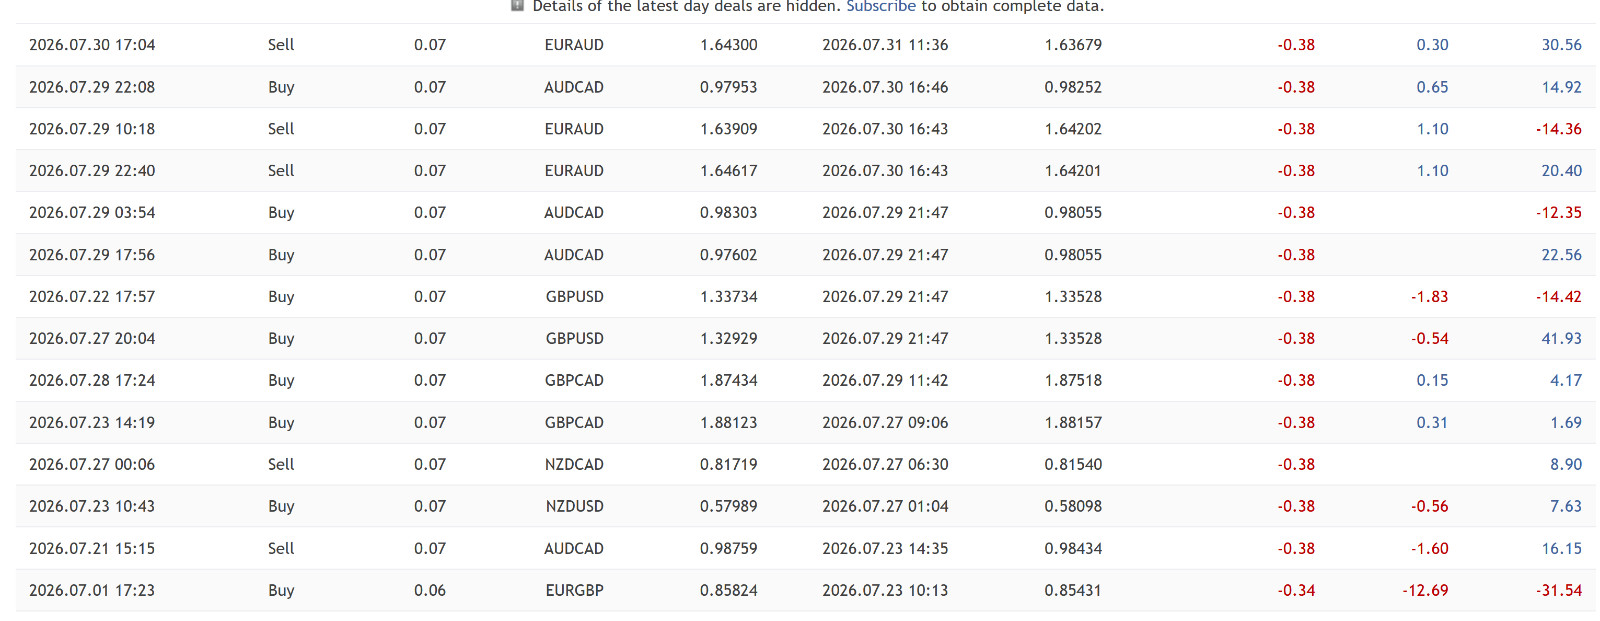Click the profit value 22.56
This screenshot has width=1600, height=621.
tap(1561, 255)
